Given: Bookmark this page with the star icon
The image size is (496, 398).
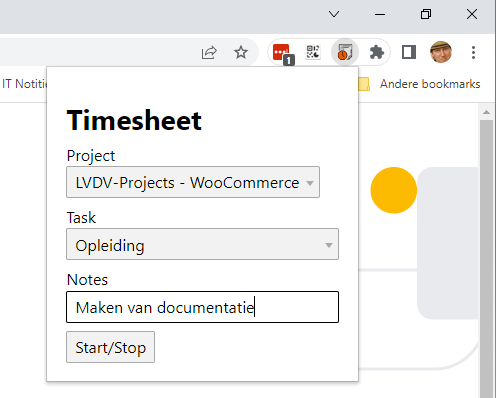Looking at the screenshot, I should tap(241, 52).
